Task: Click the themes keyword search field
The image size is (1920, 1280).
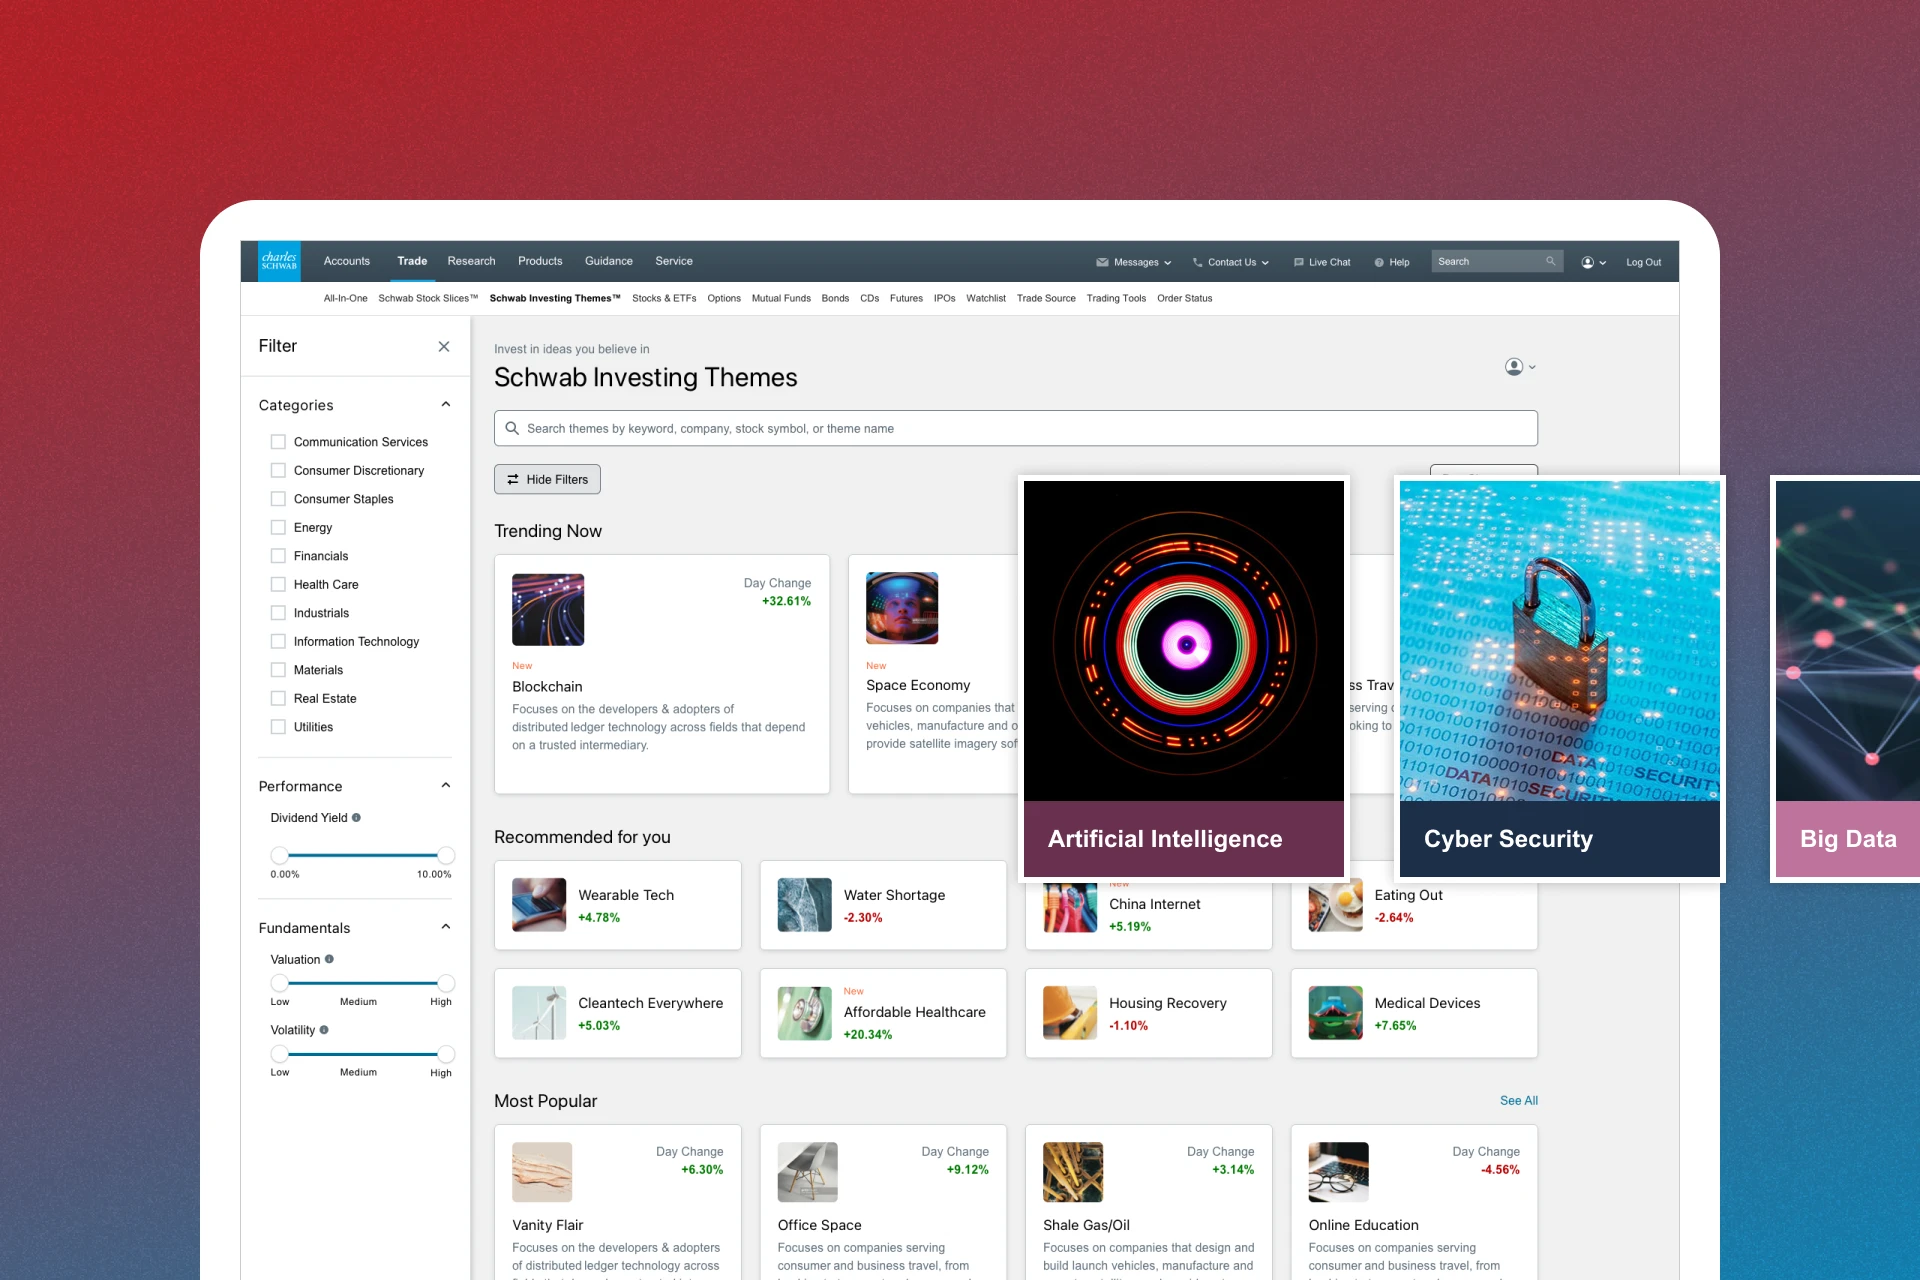Action: 1015,428
